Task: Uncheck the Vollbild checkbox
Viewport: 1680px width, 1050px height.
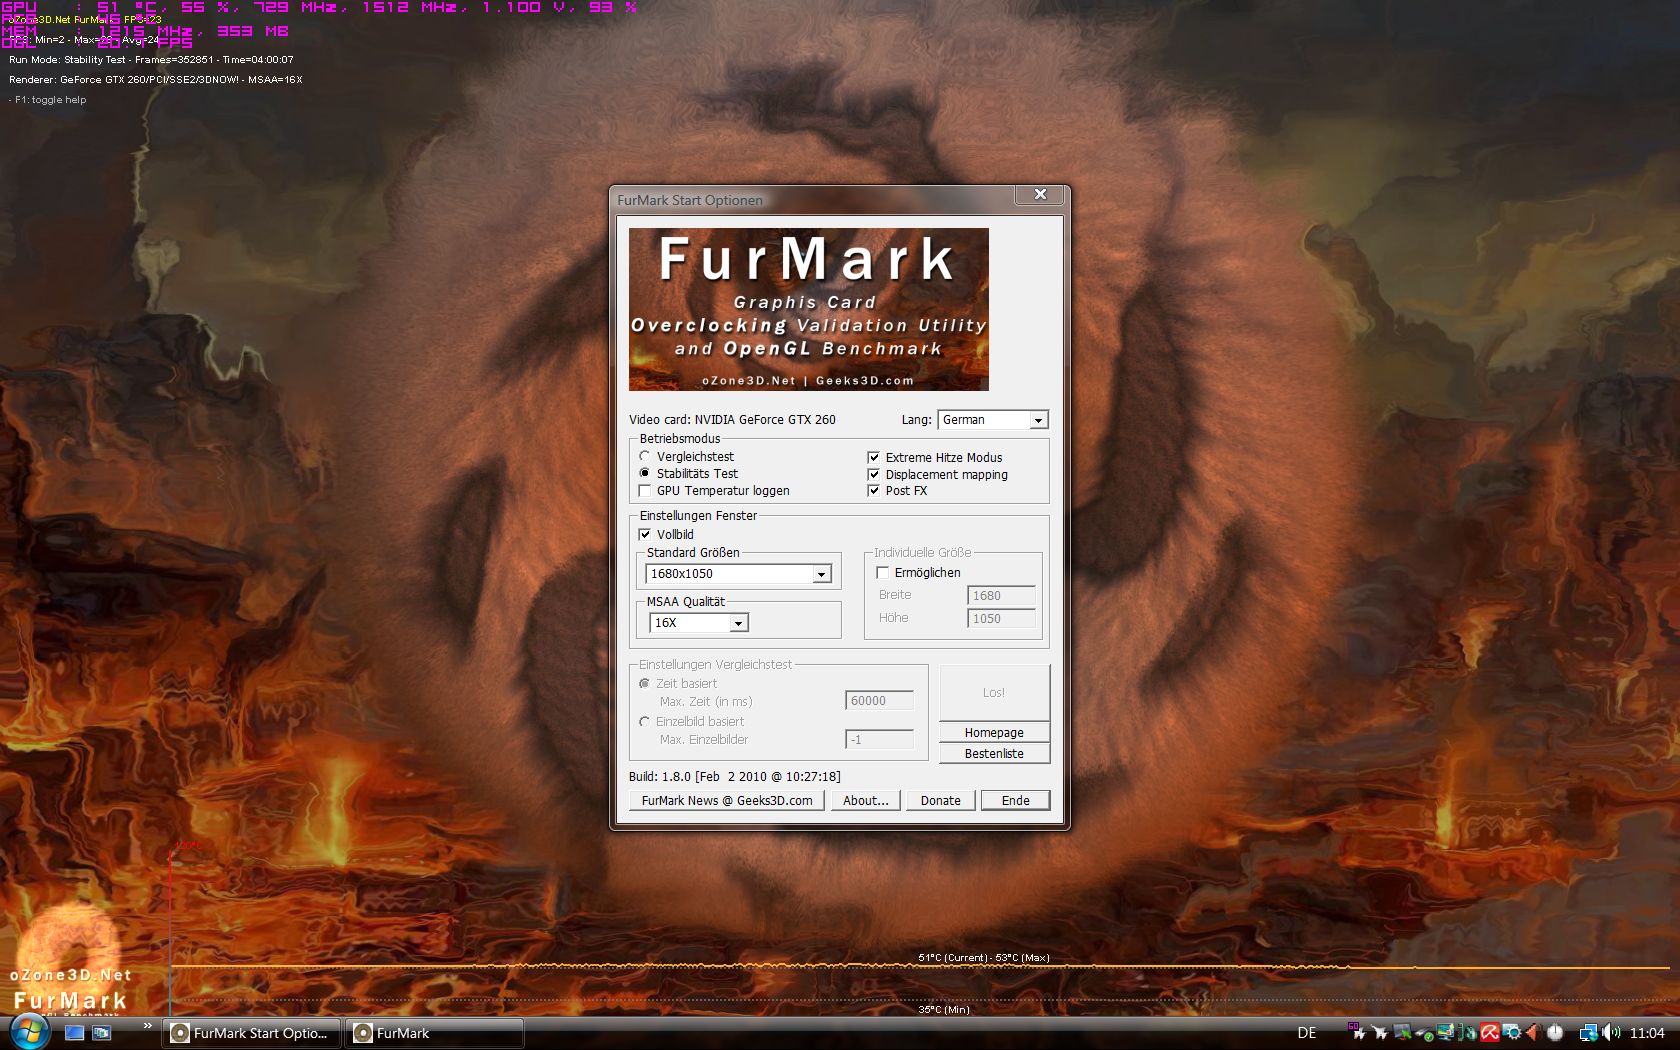Action: 645,535
